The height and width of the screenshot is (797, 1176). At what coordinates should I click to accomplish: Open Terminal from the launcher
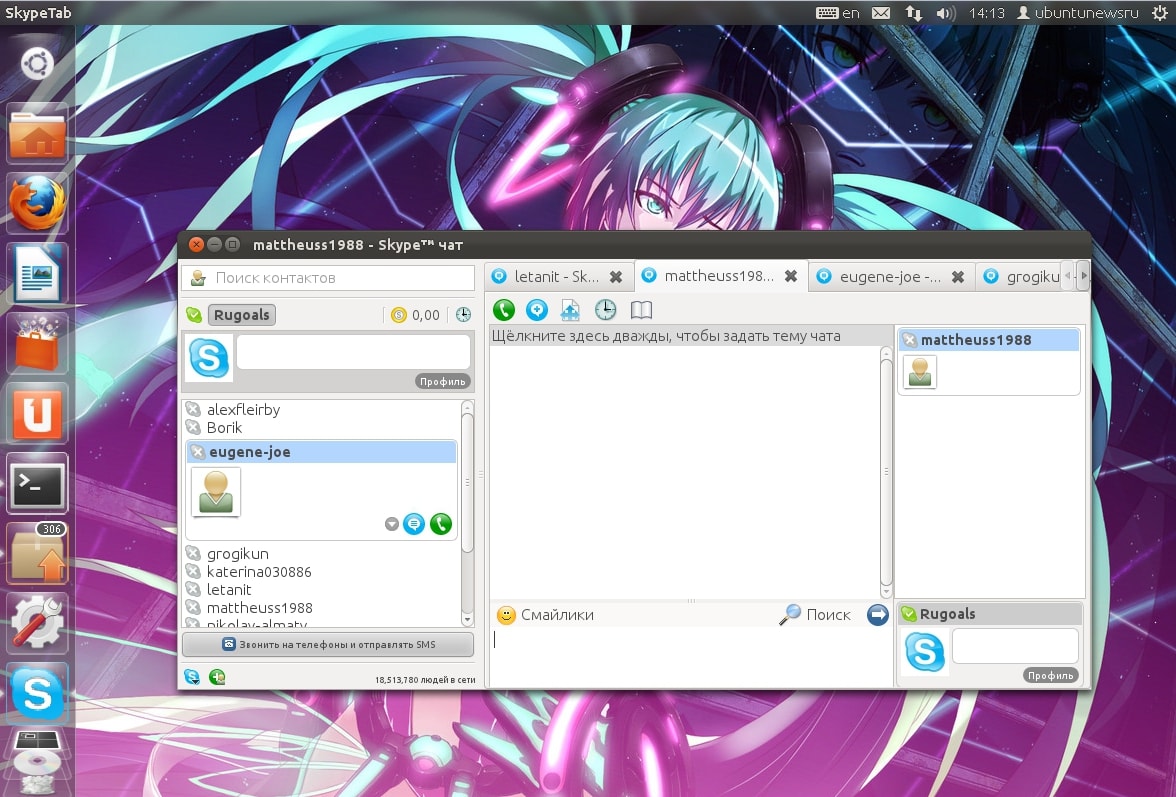click(x=37, y=484)
